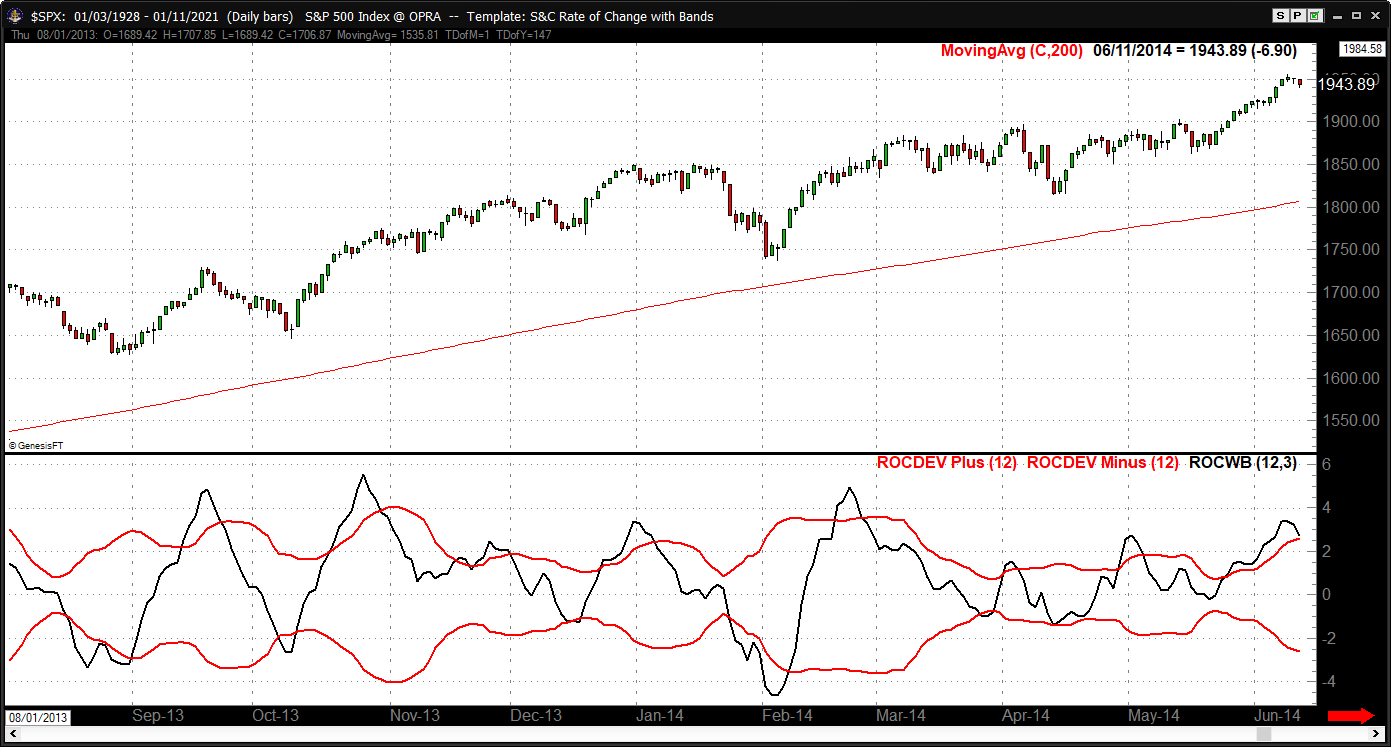The width and height of the screenshot is (1391, 747).
Task: Click the Feb-14 date axis label
Action: pos(787,716)
